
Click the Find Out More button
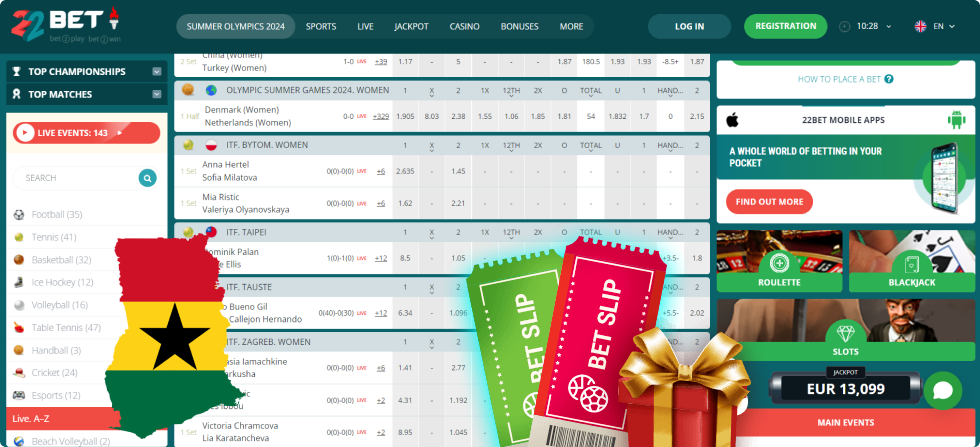tap(769, 202)
